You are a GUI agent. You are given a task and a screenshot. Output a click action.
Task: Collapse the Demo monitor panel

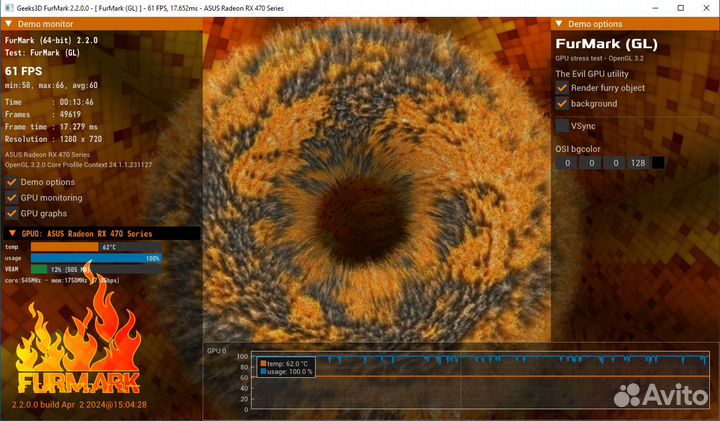[9, 22]
